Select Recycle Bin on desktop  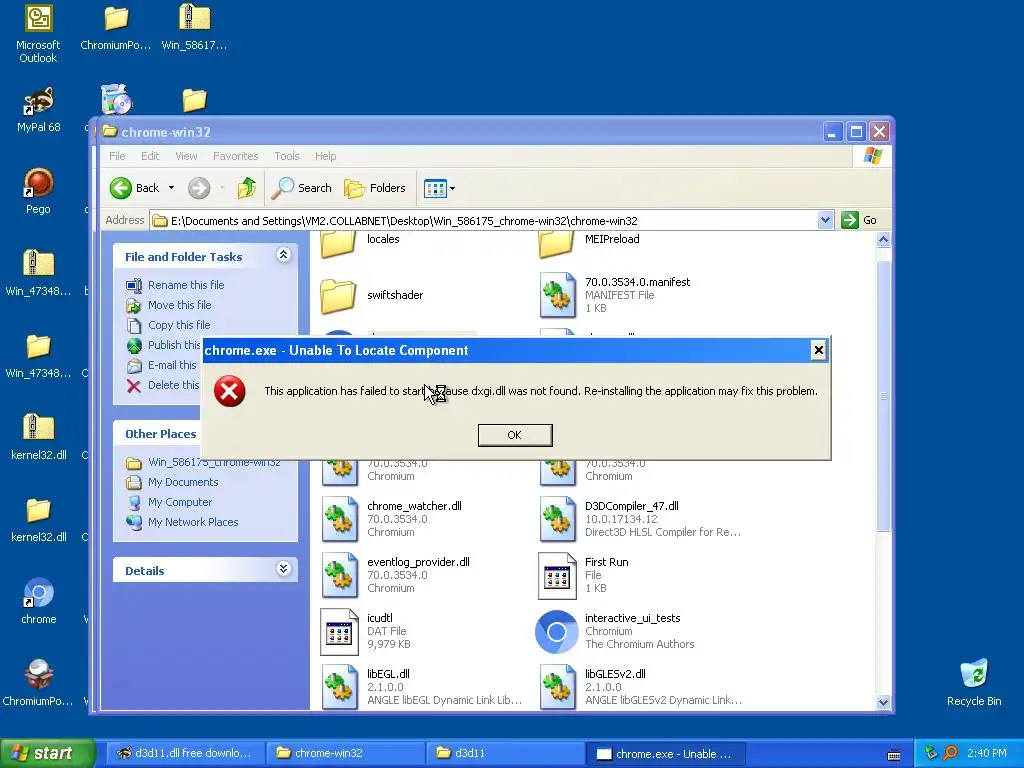974,682
